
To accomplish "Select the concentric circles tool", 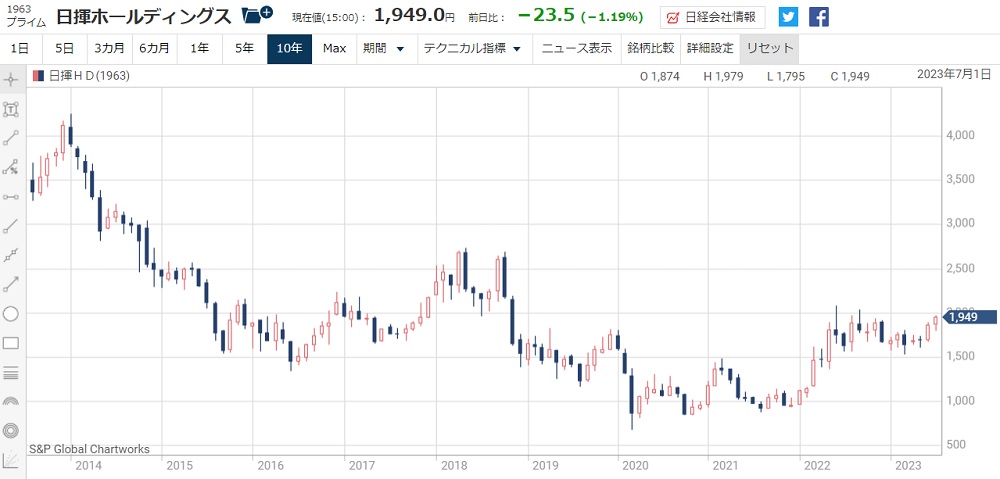I will [11, 431].
